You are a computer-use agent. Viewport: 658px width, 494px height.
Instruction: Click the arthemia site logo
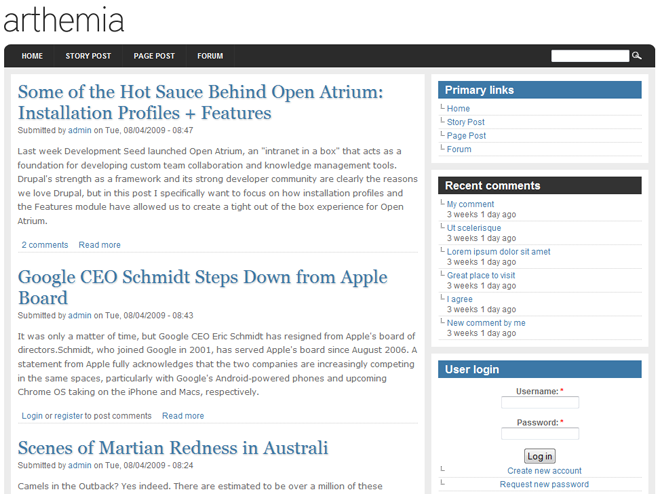(64, 20)
